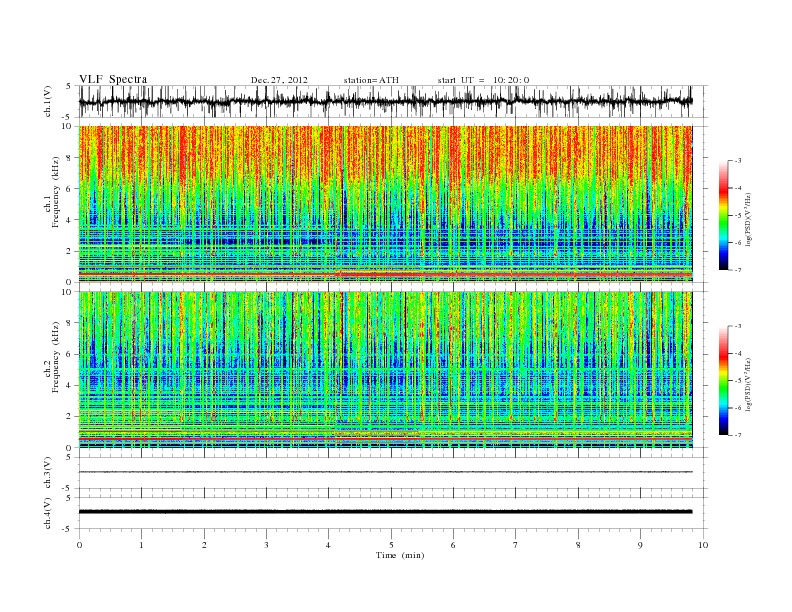
Task: Click the "8" time axis tick label
Action: pyautogui.click(x=578, y=545)
